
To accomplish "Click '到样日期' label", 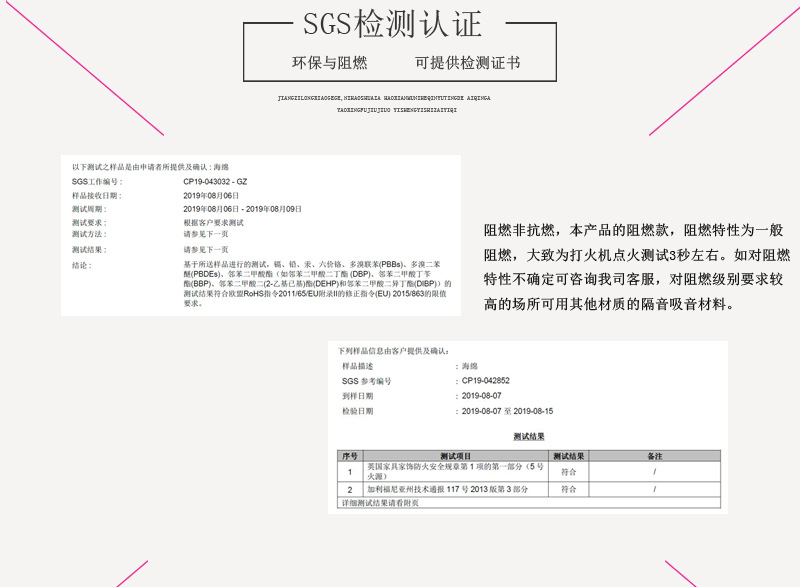I will click(358, 396).
